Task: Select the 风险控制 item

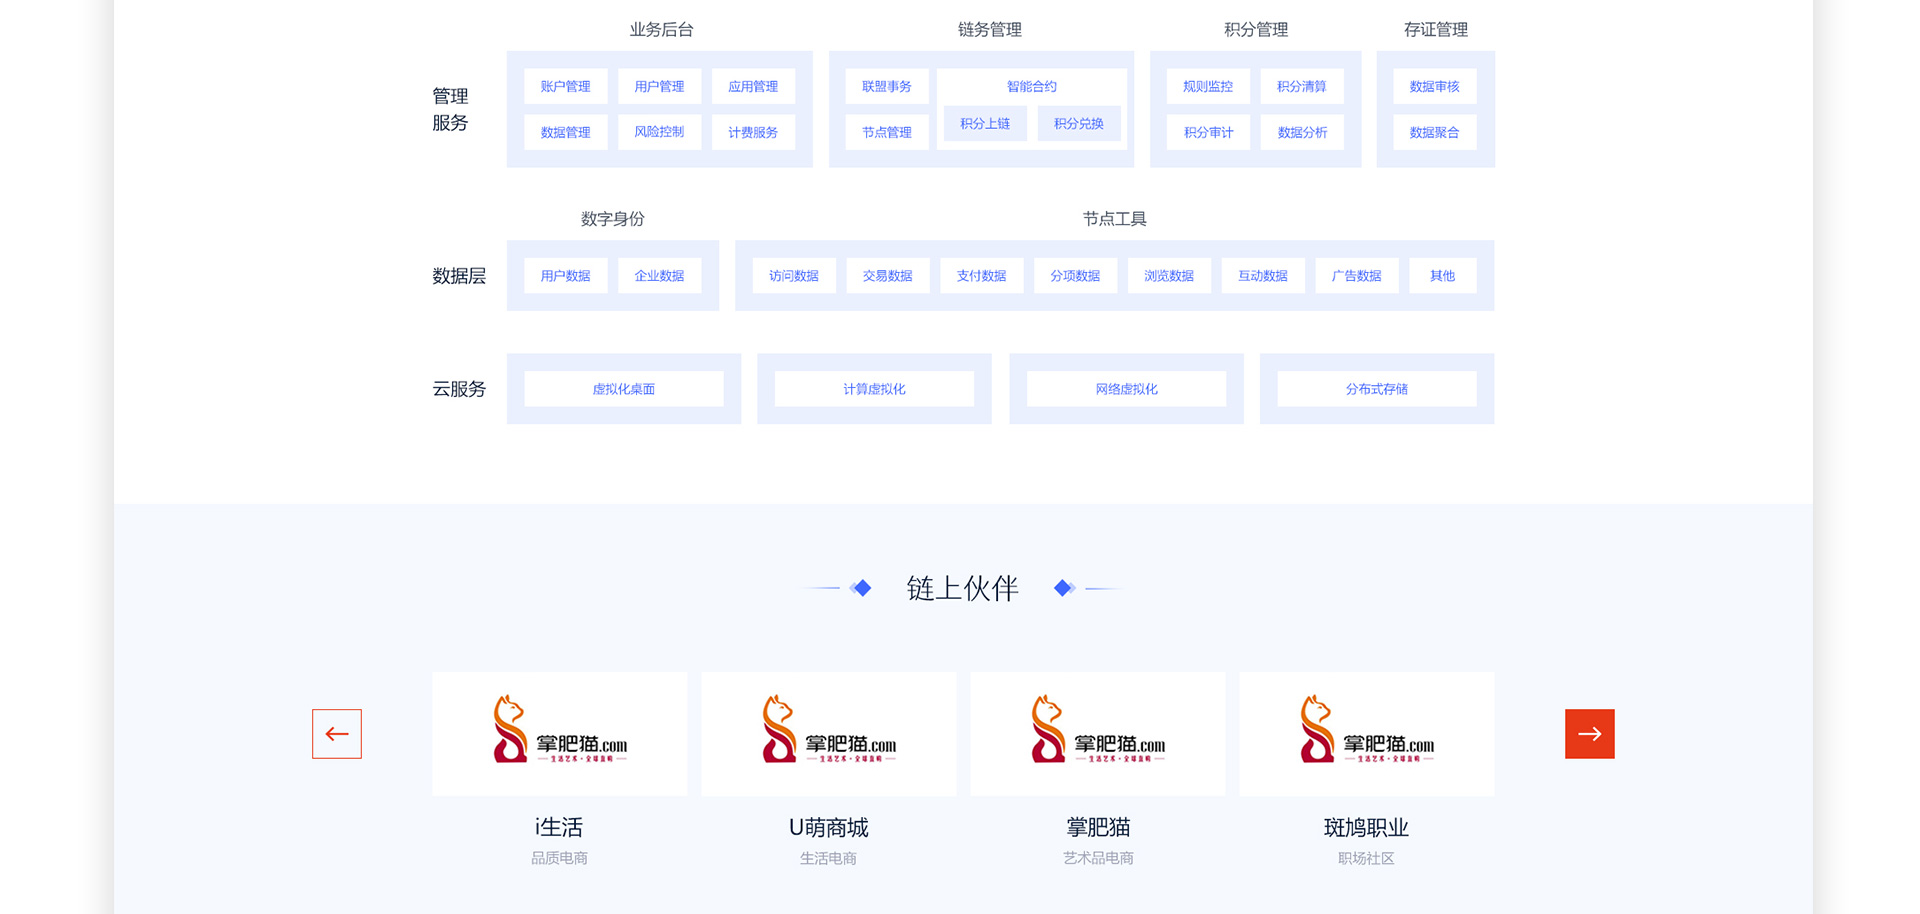Action: [x=659, y=132]
